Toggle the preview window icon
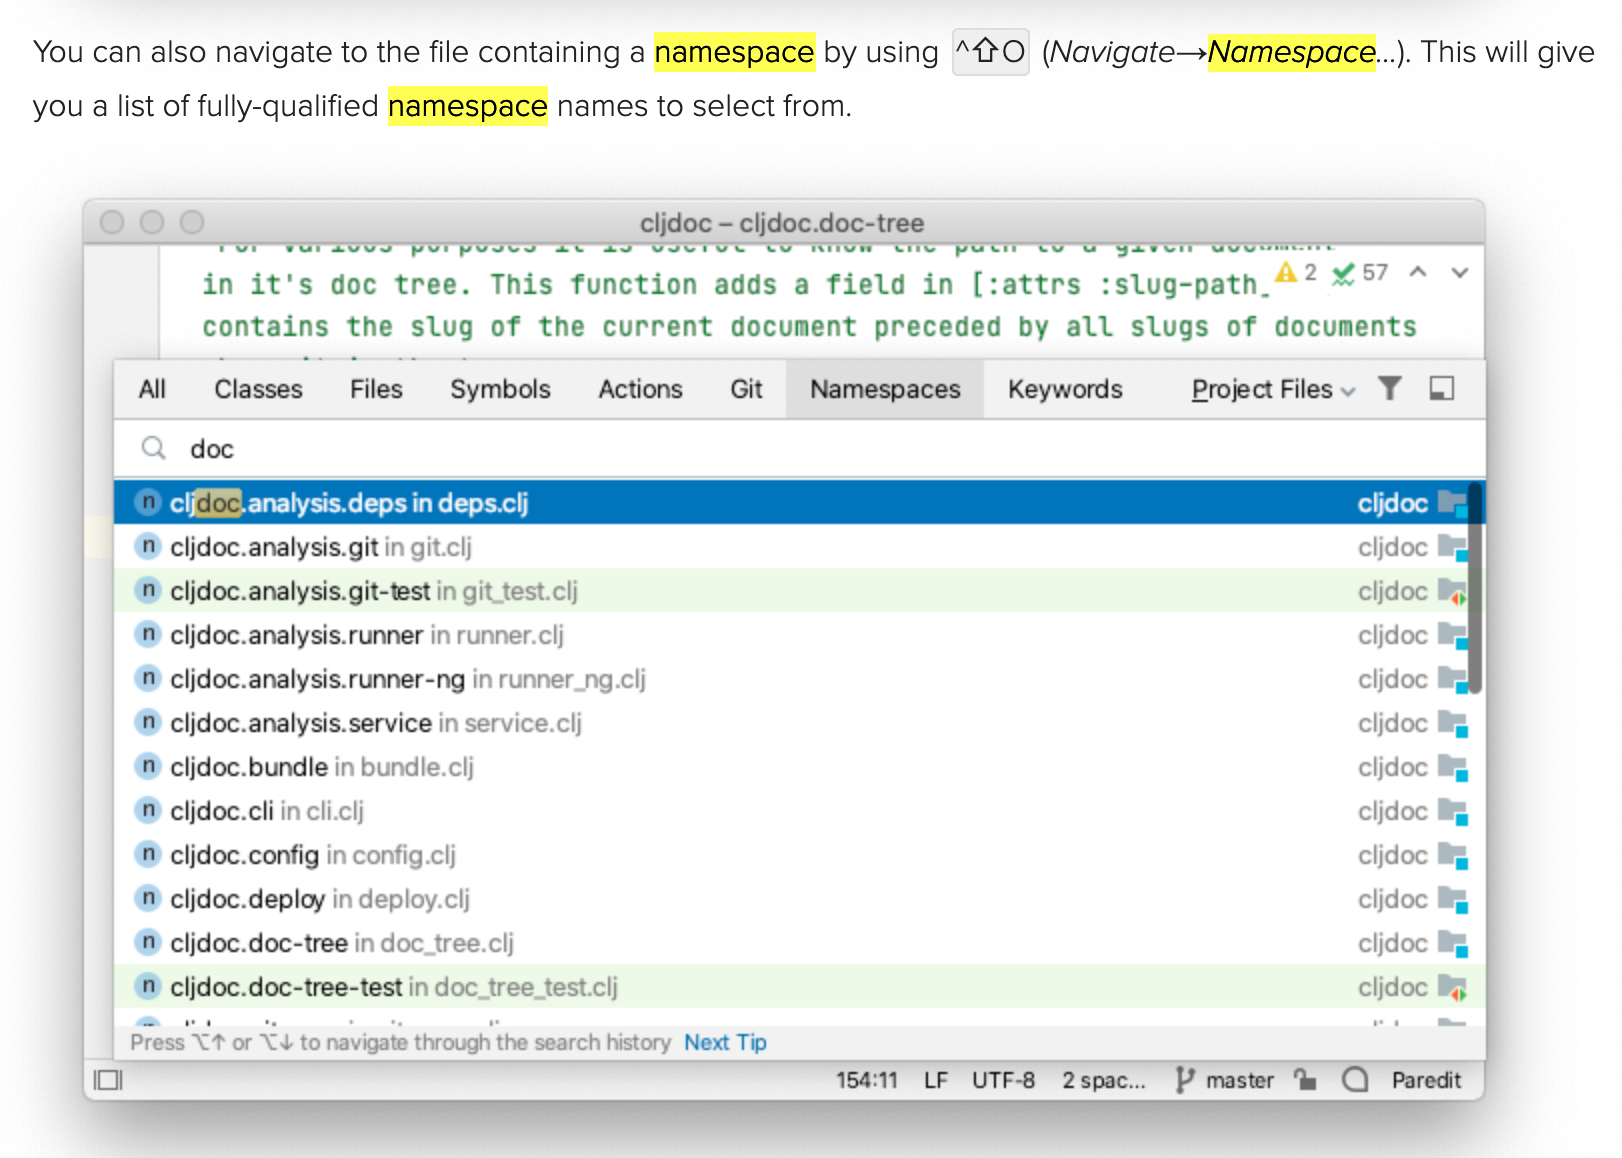The width and height of the screenshot is (1622, 1158). pos(1441,390)
